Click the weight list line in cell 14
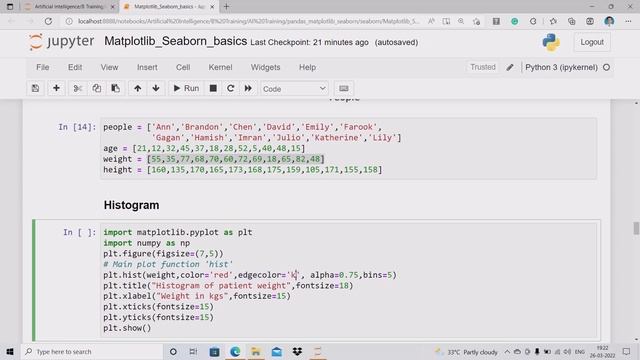The height and width of the screenshot is (360, 640). 214,159
